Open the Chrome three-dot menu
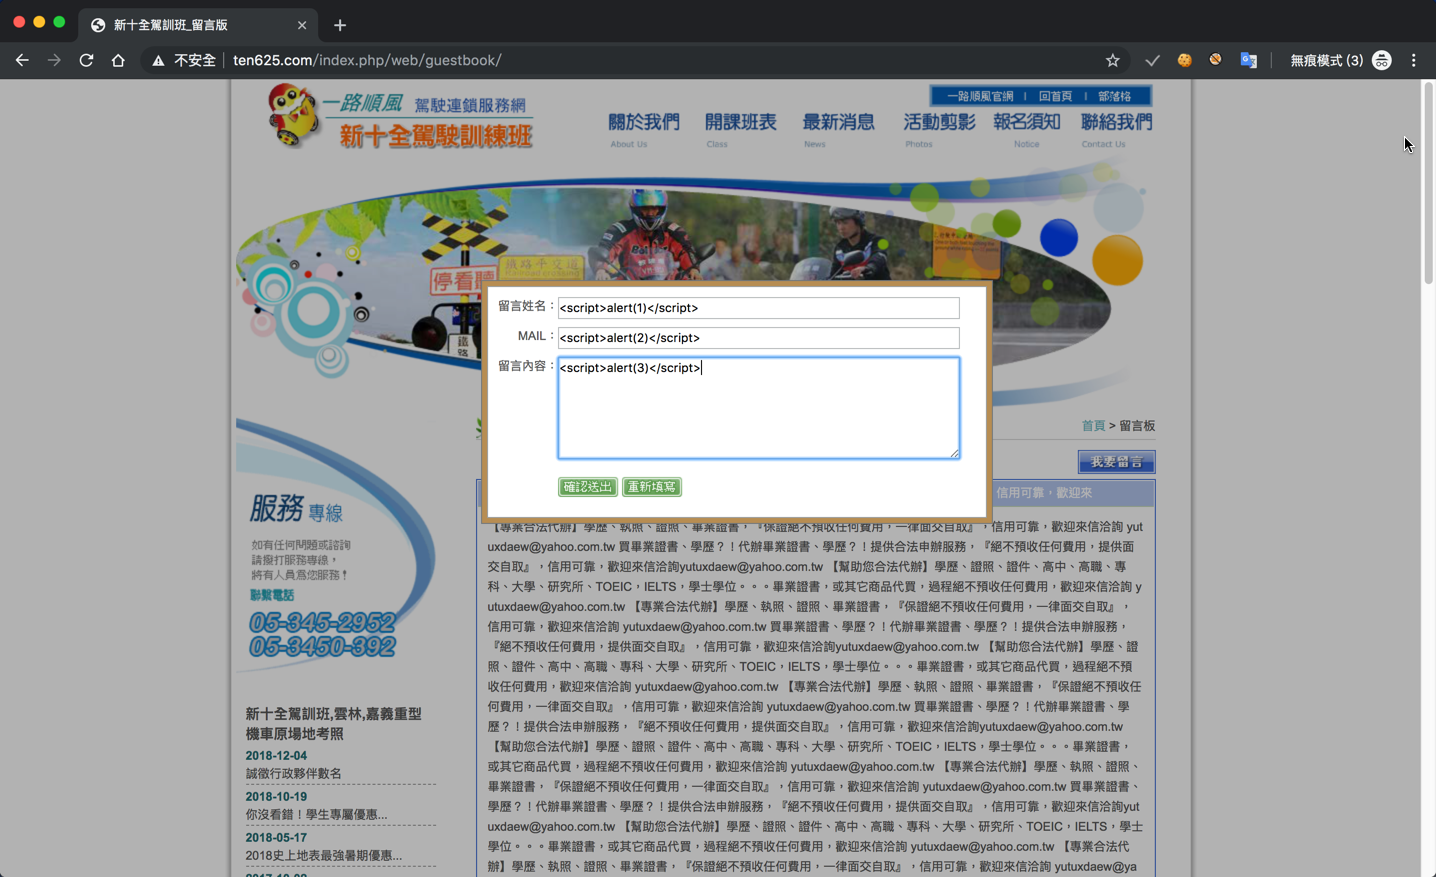This screenshot has height=877, width=1436. (1413, 60)
